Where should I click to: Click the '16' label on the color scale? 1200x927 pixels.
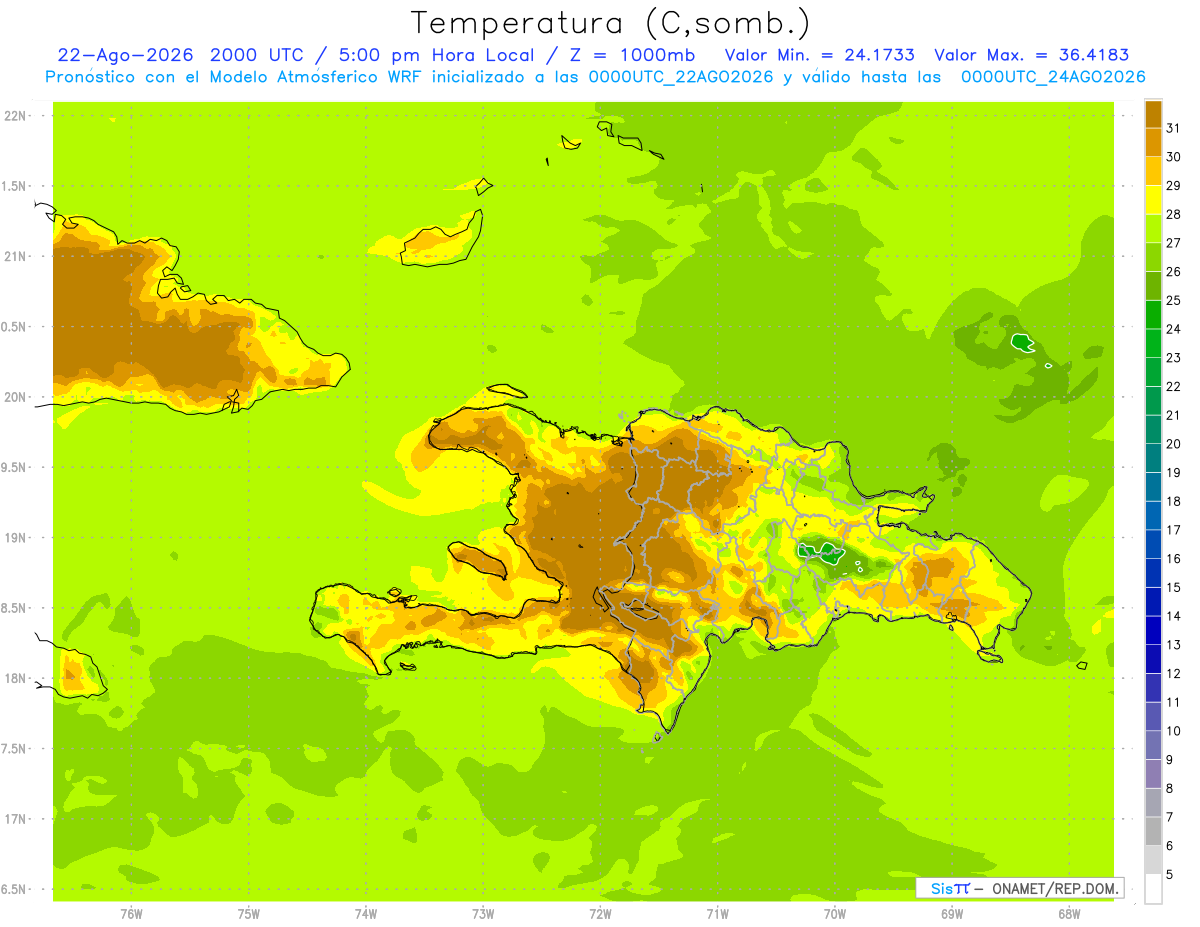point(1173,559)
